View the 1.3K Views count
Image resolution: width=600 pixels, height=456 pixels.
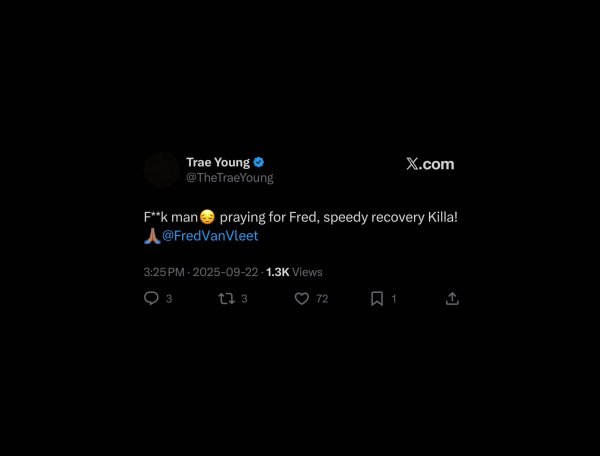[x=294, y=272]
